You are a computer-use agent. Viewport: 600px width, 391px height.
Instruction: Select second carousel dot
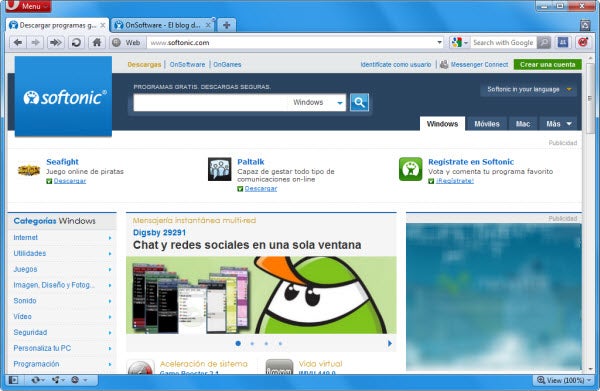tap(252, 344)
